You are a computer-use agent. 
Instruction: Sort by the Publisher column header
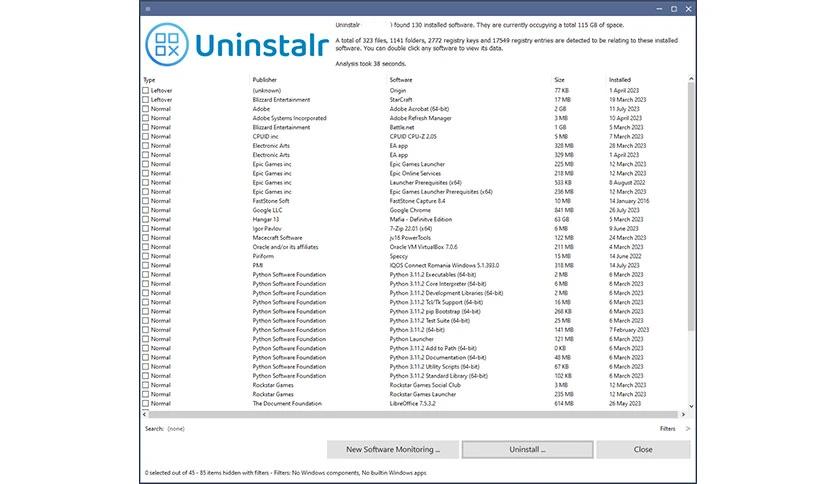(x=264, y=80)
